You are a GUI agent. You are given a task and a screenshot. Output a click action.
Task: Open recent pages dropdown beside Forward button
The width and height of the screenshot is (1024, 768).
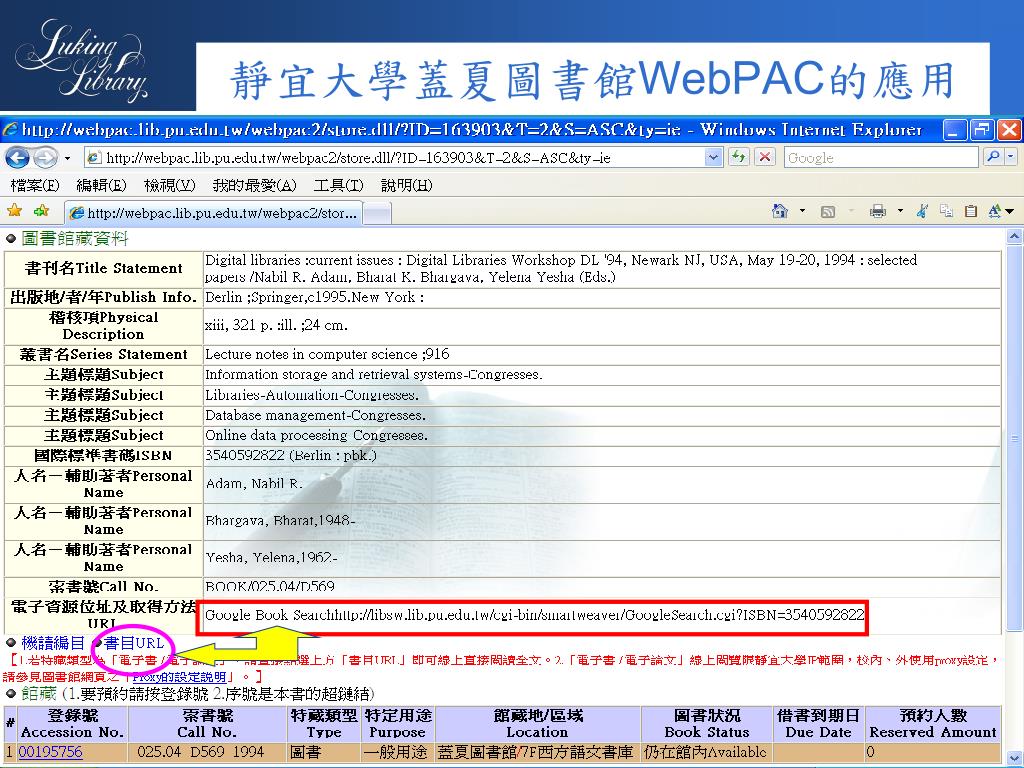click(67, 158)
